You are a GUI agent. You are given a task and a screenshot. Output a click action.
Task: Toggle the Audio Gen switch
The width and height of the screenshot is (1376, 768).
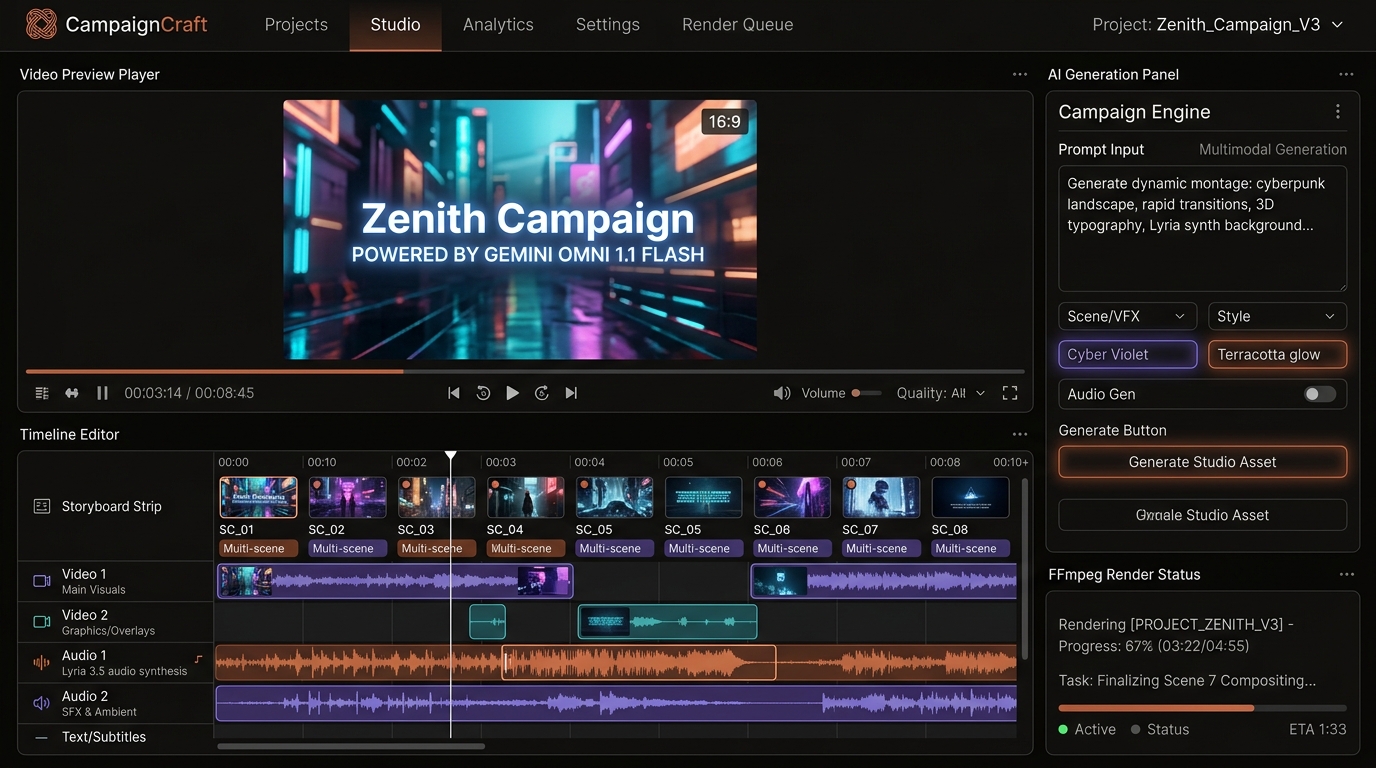click(x=1320, y=394)
